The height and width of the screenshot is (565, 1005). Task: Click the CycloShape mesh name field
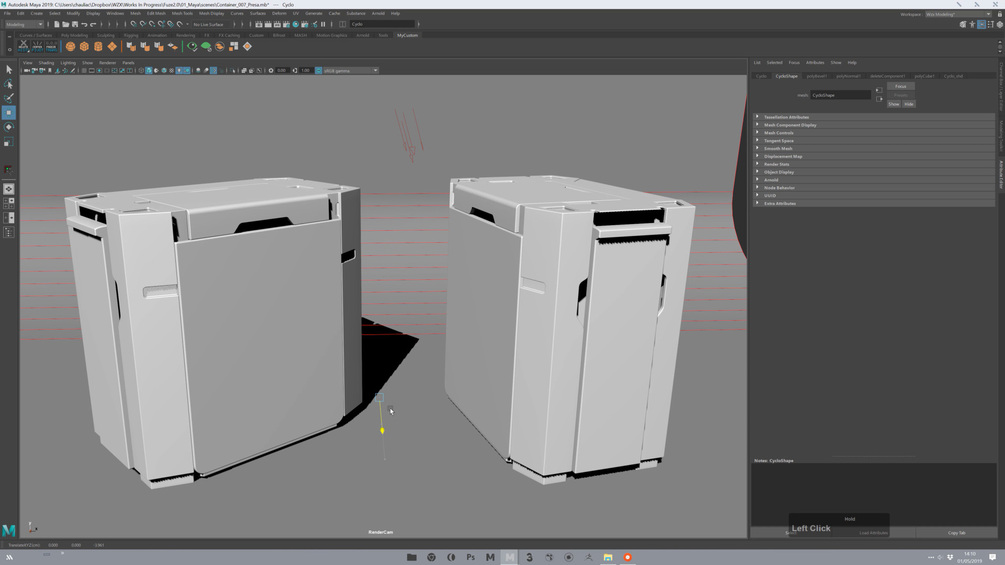point(840,95)
